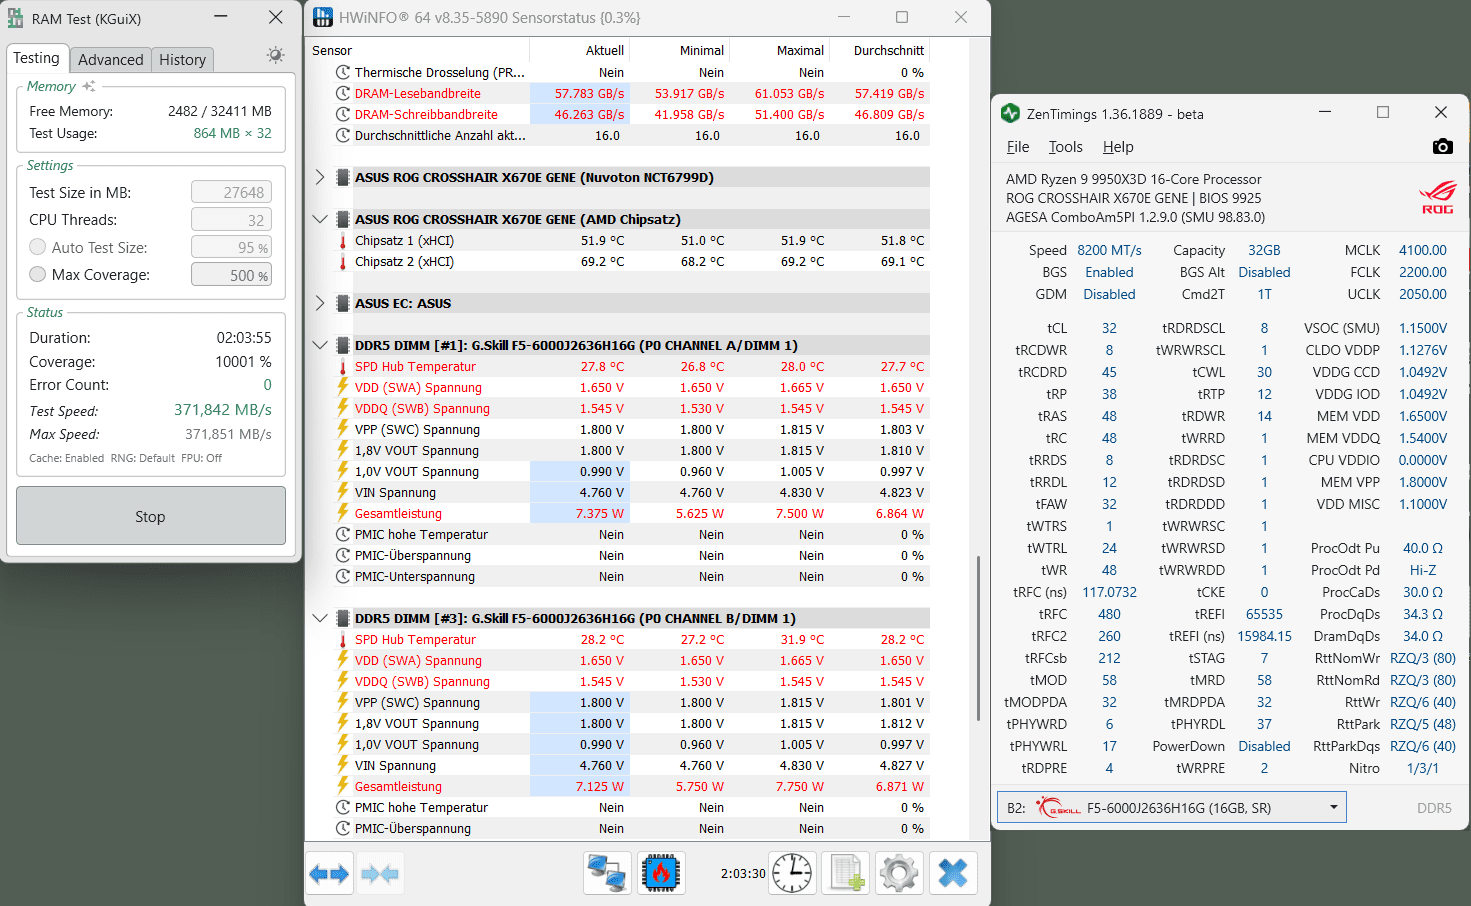Click the Stop button in RAM Test
Screen dimensions: 1471x906
click(151, 516)
